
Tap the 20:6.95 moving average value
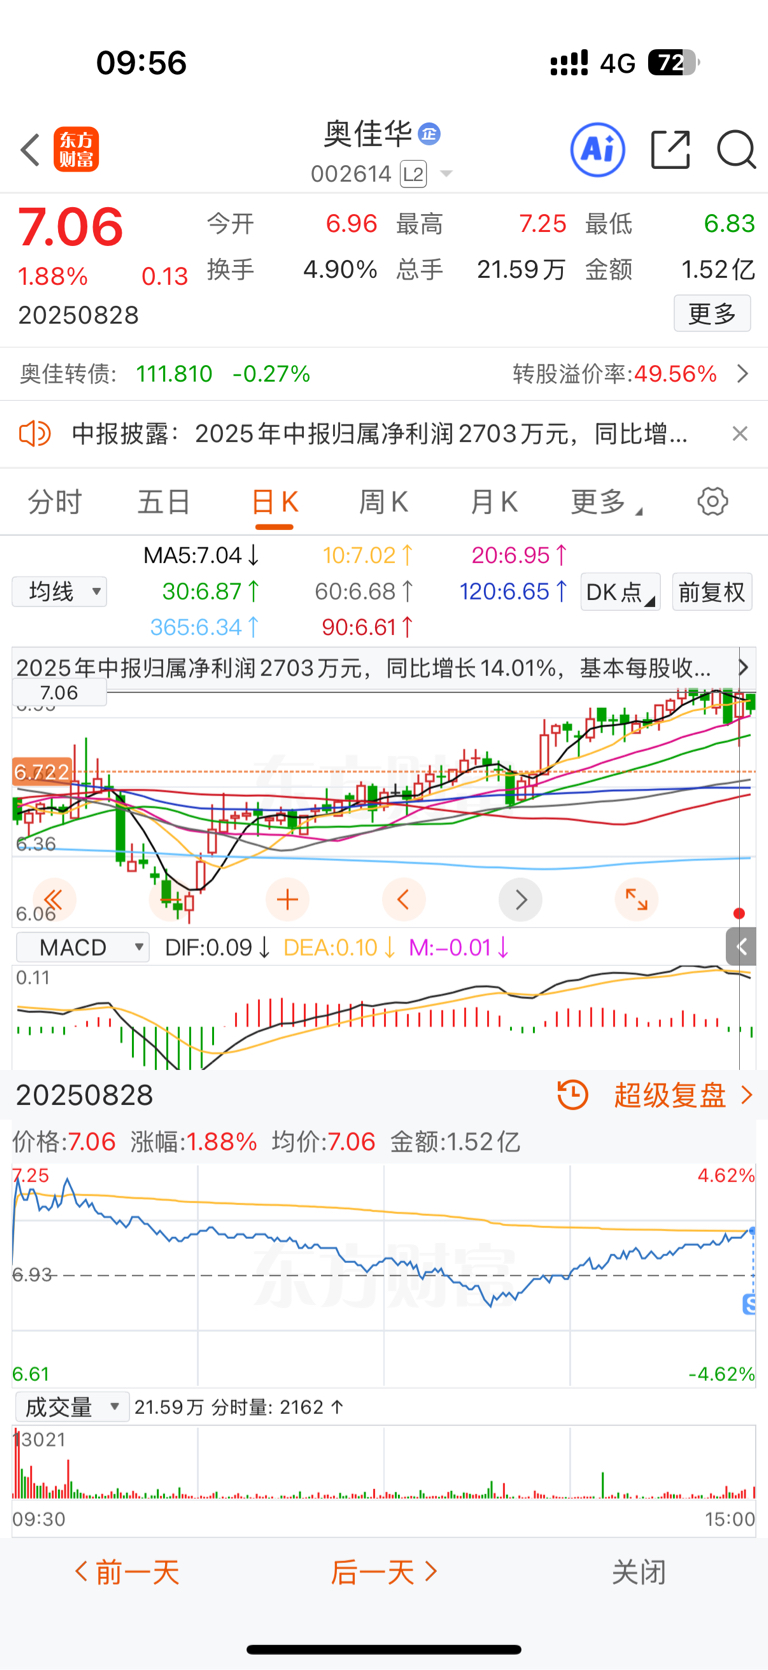[x=520, y=555]
